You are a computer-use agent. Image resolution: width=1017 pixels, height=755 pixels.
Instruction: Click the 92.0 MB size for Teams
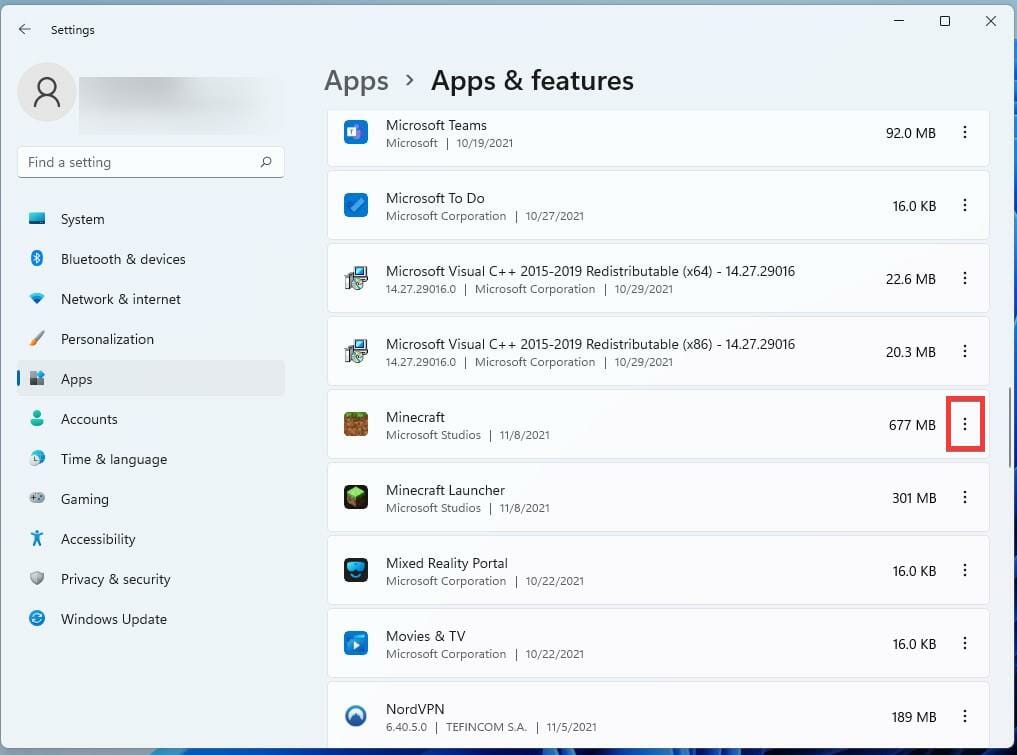click(911, 133)
